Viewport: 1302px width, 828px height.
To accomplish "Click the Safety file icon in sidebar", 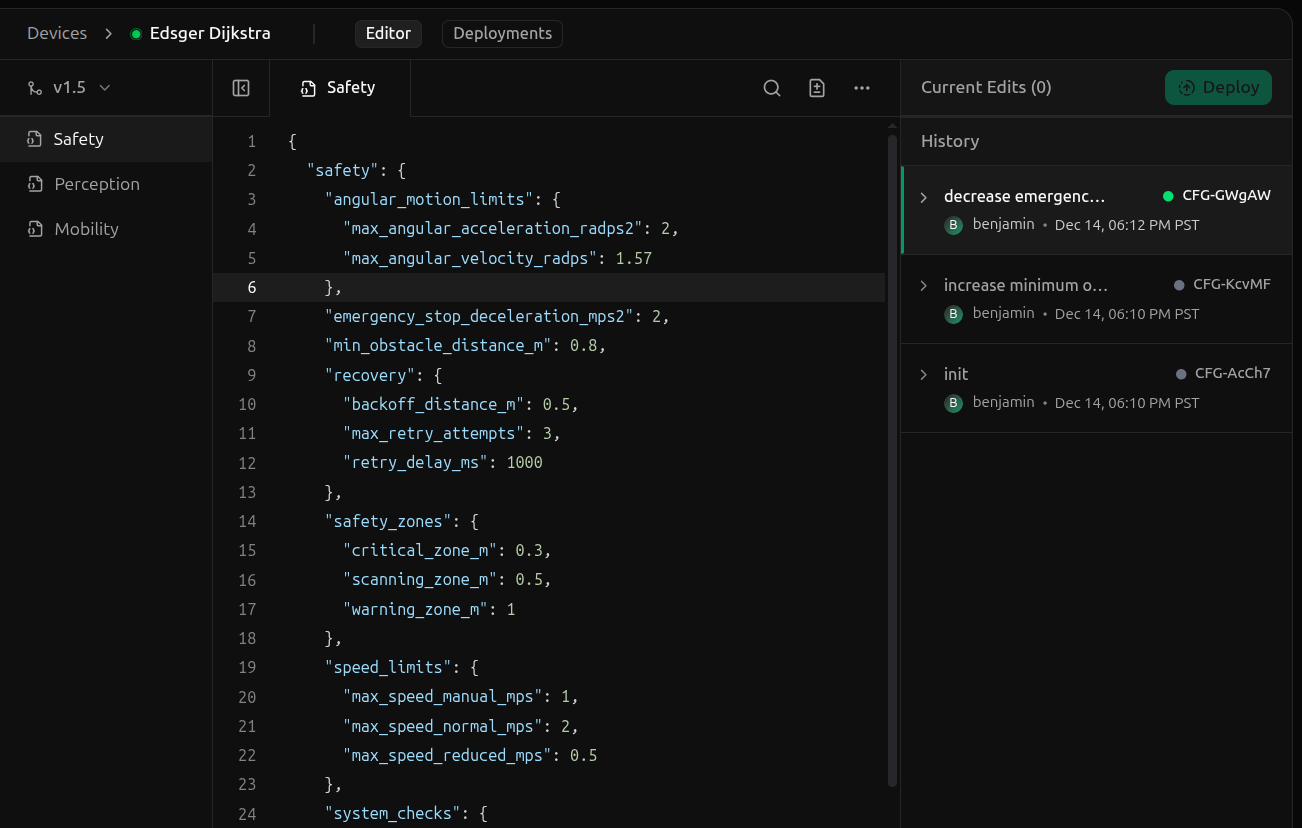I will (35, 139).
